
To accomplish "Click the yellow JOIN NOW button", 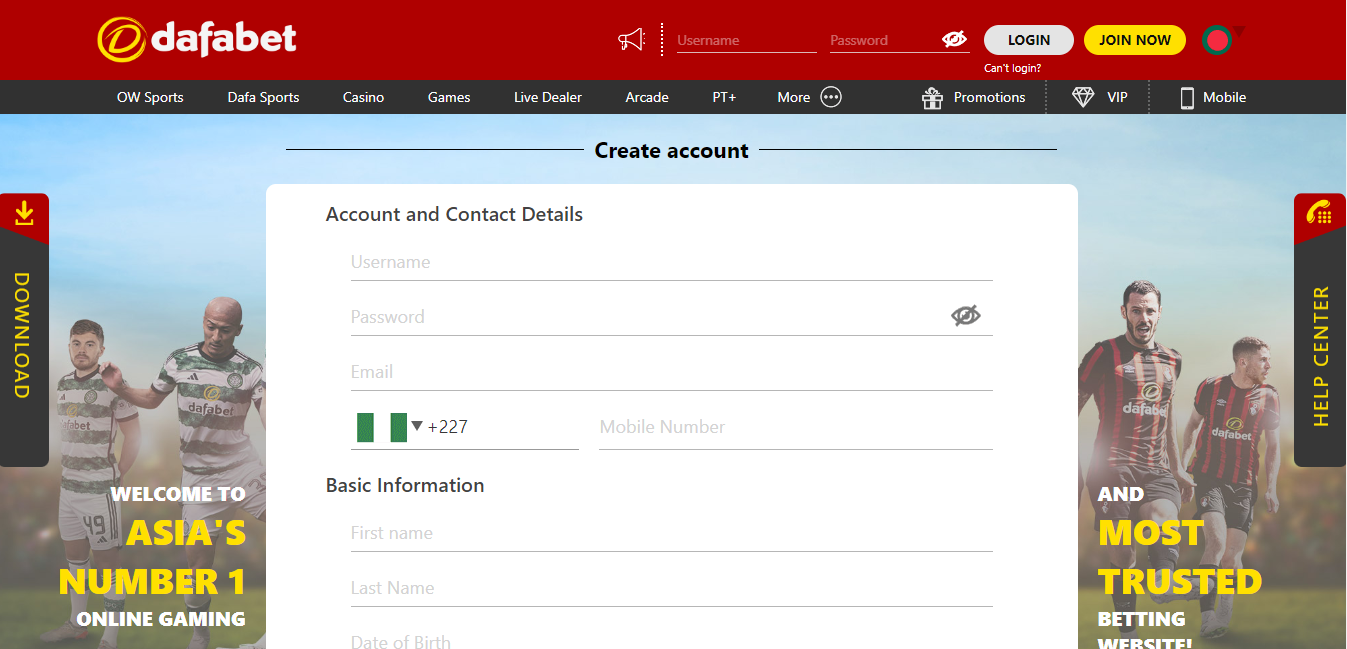I will pyautogui.click(x=1134, y=40).
